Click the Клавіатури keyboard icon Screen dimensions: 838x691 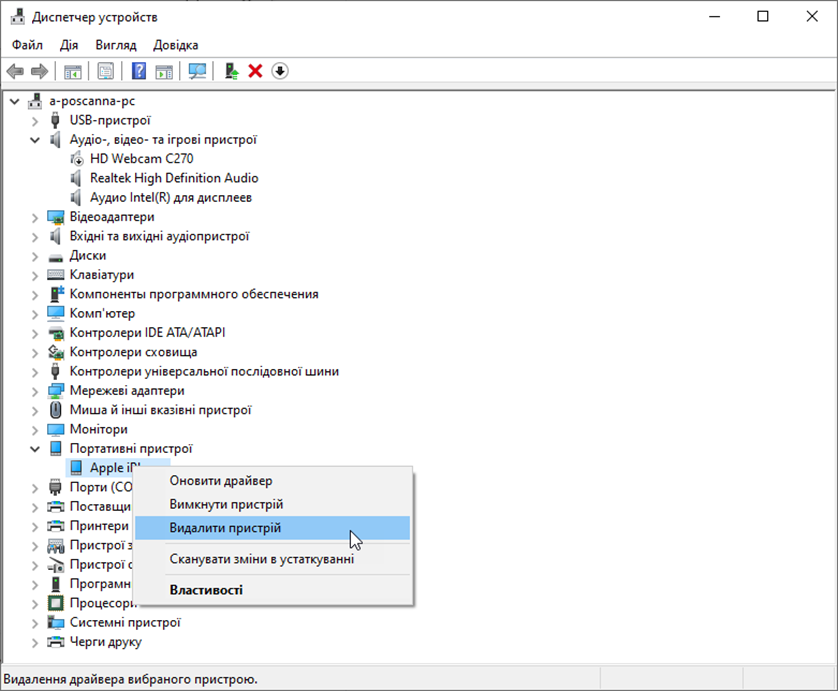tap(56, 275)
